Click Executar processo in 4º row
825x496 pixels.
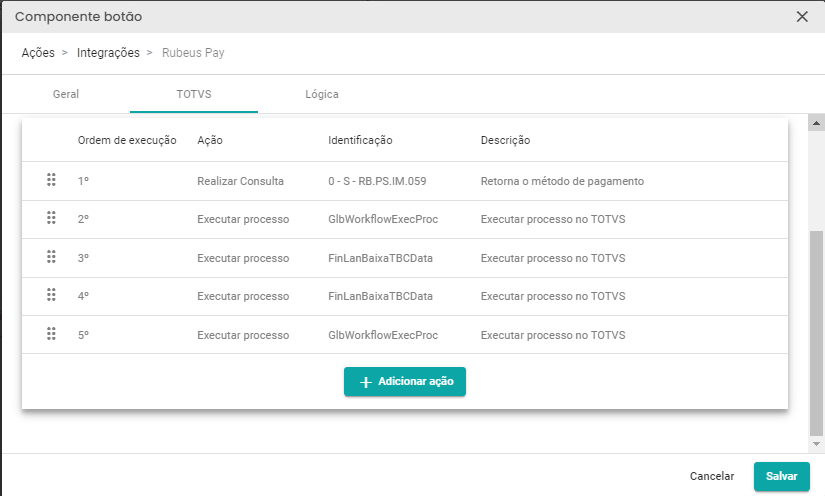pyautogui.click(x=243, y=296)
